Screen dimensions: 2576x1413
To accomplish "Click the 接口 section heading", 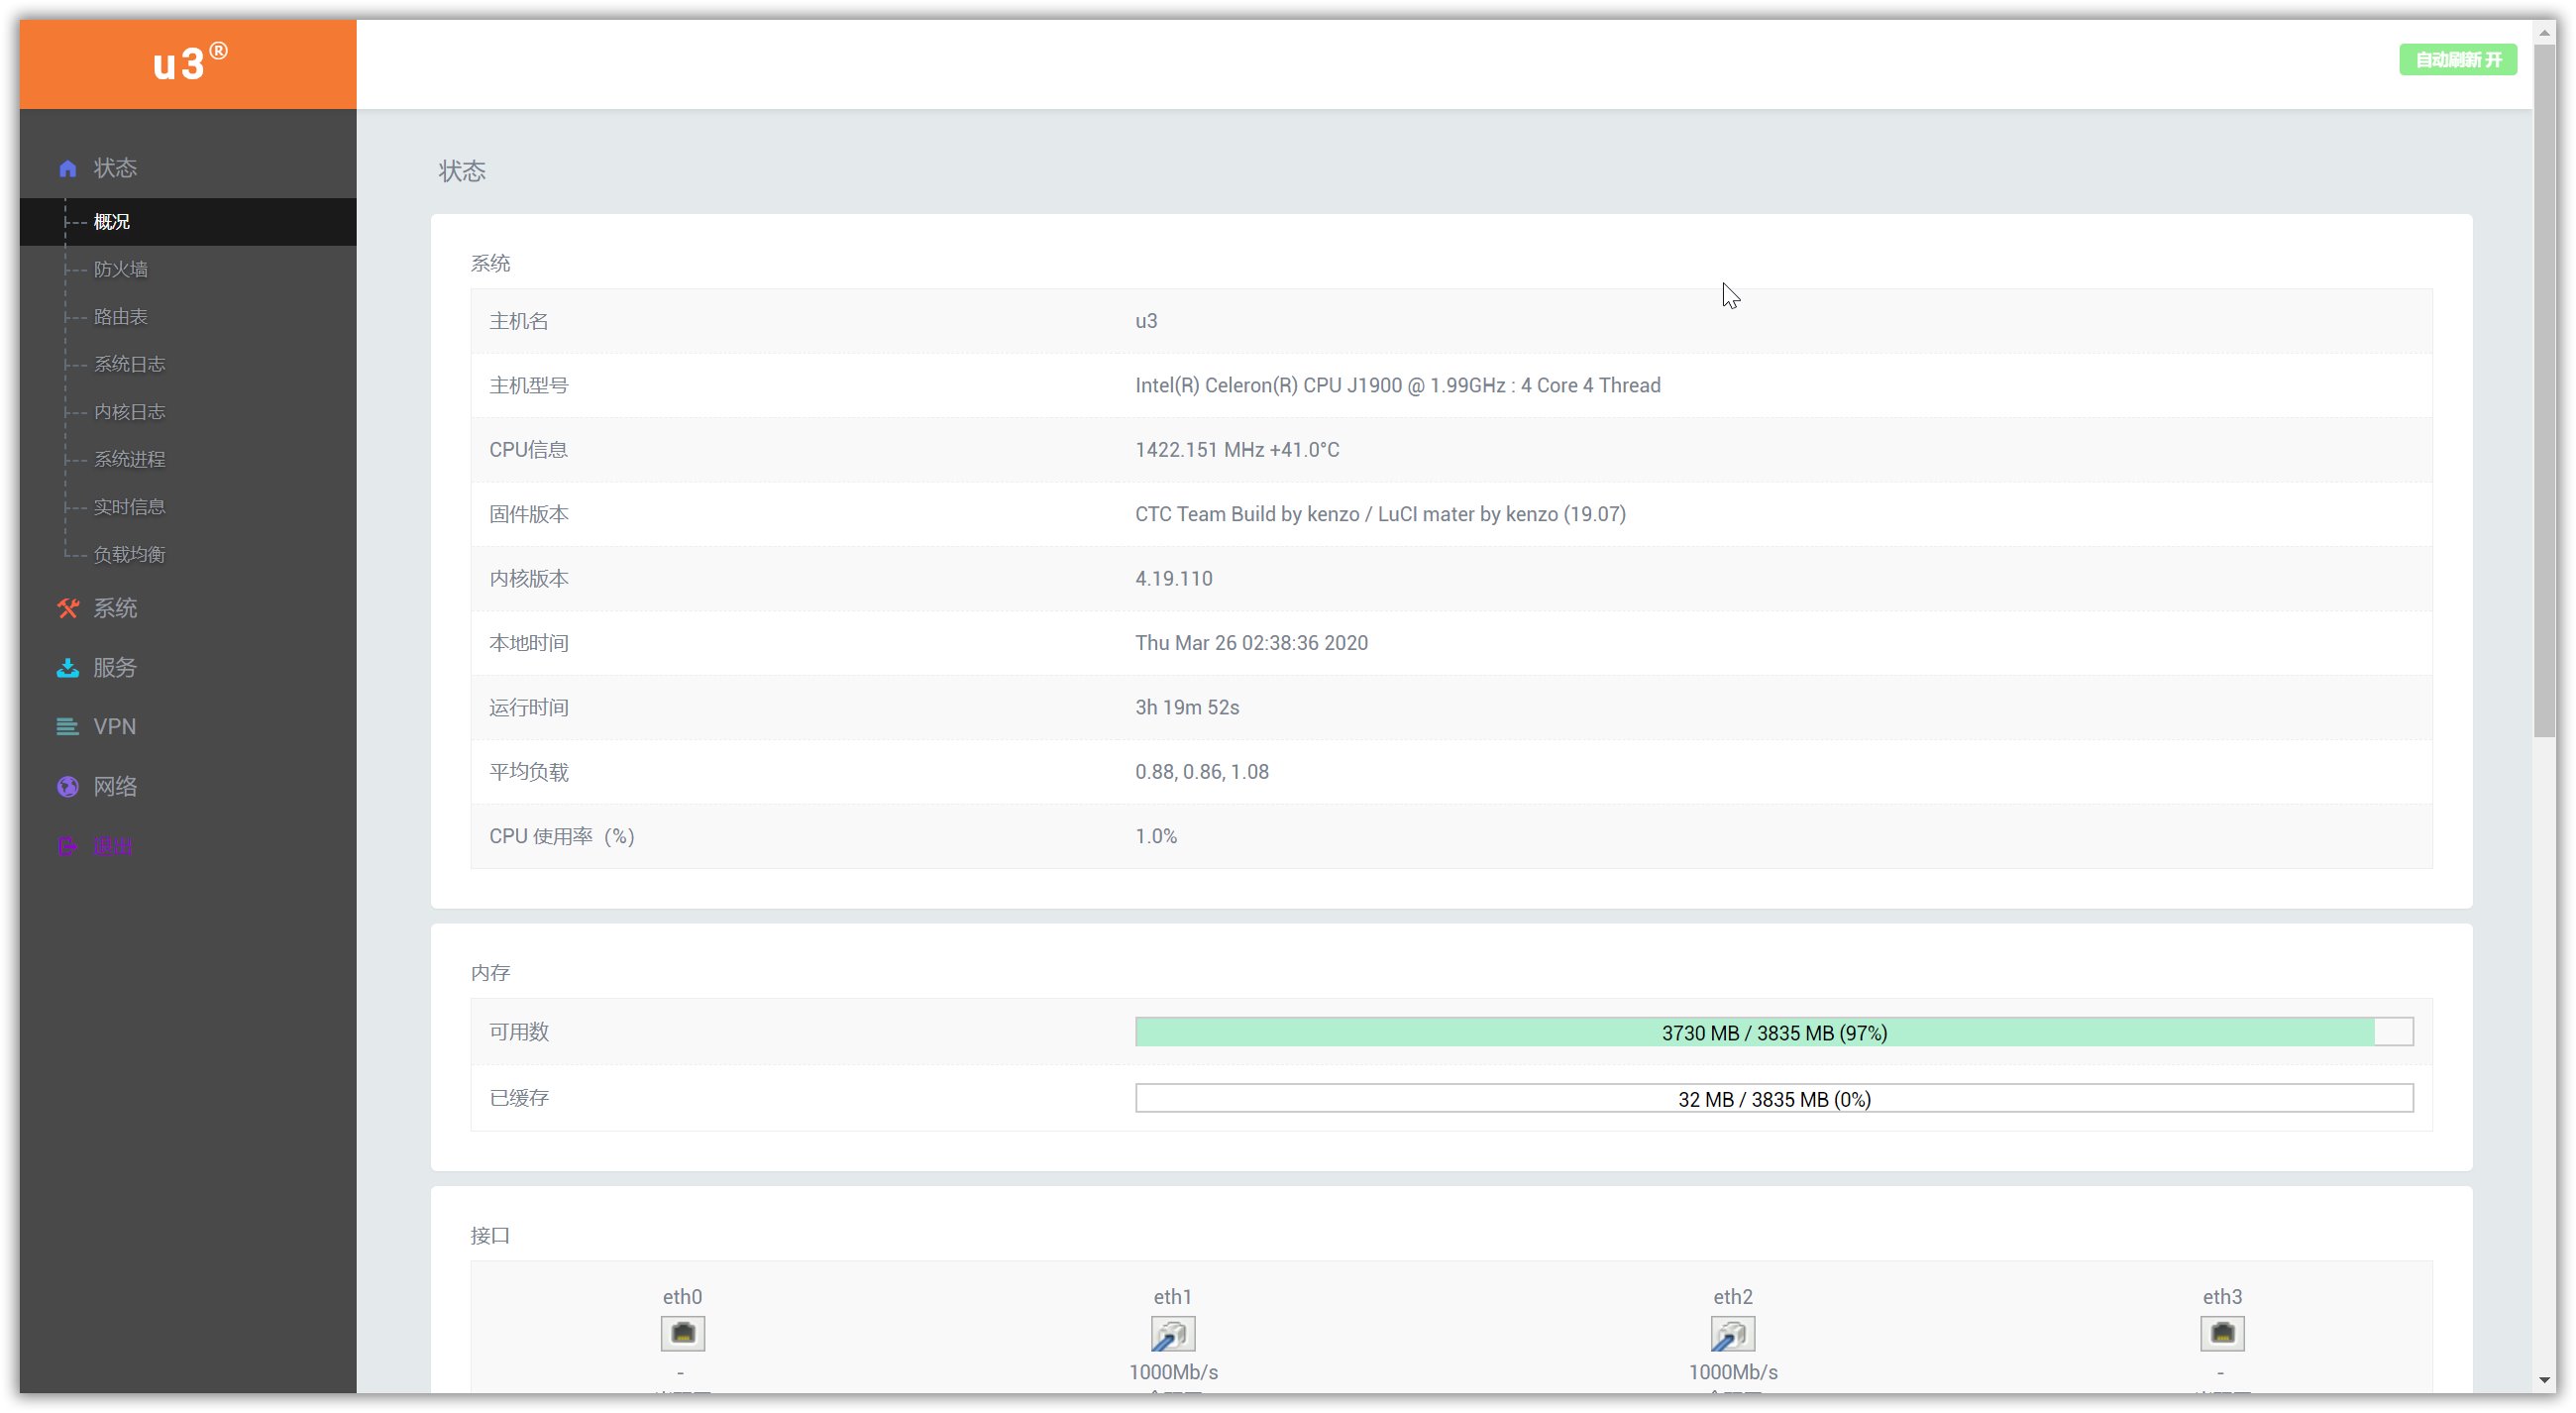I will click(490, 1236).
